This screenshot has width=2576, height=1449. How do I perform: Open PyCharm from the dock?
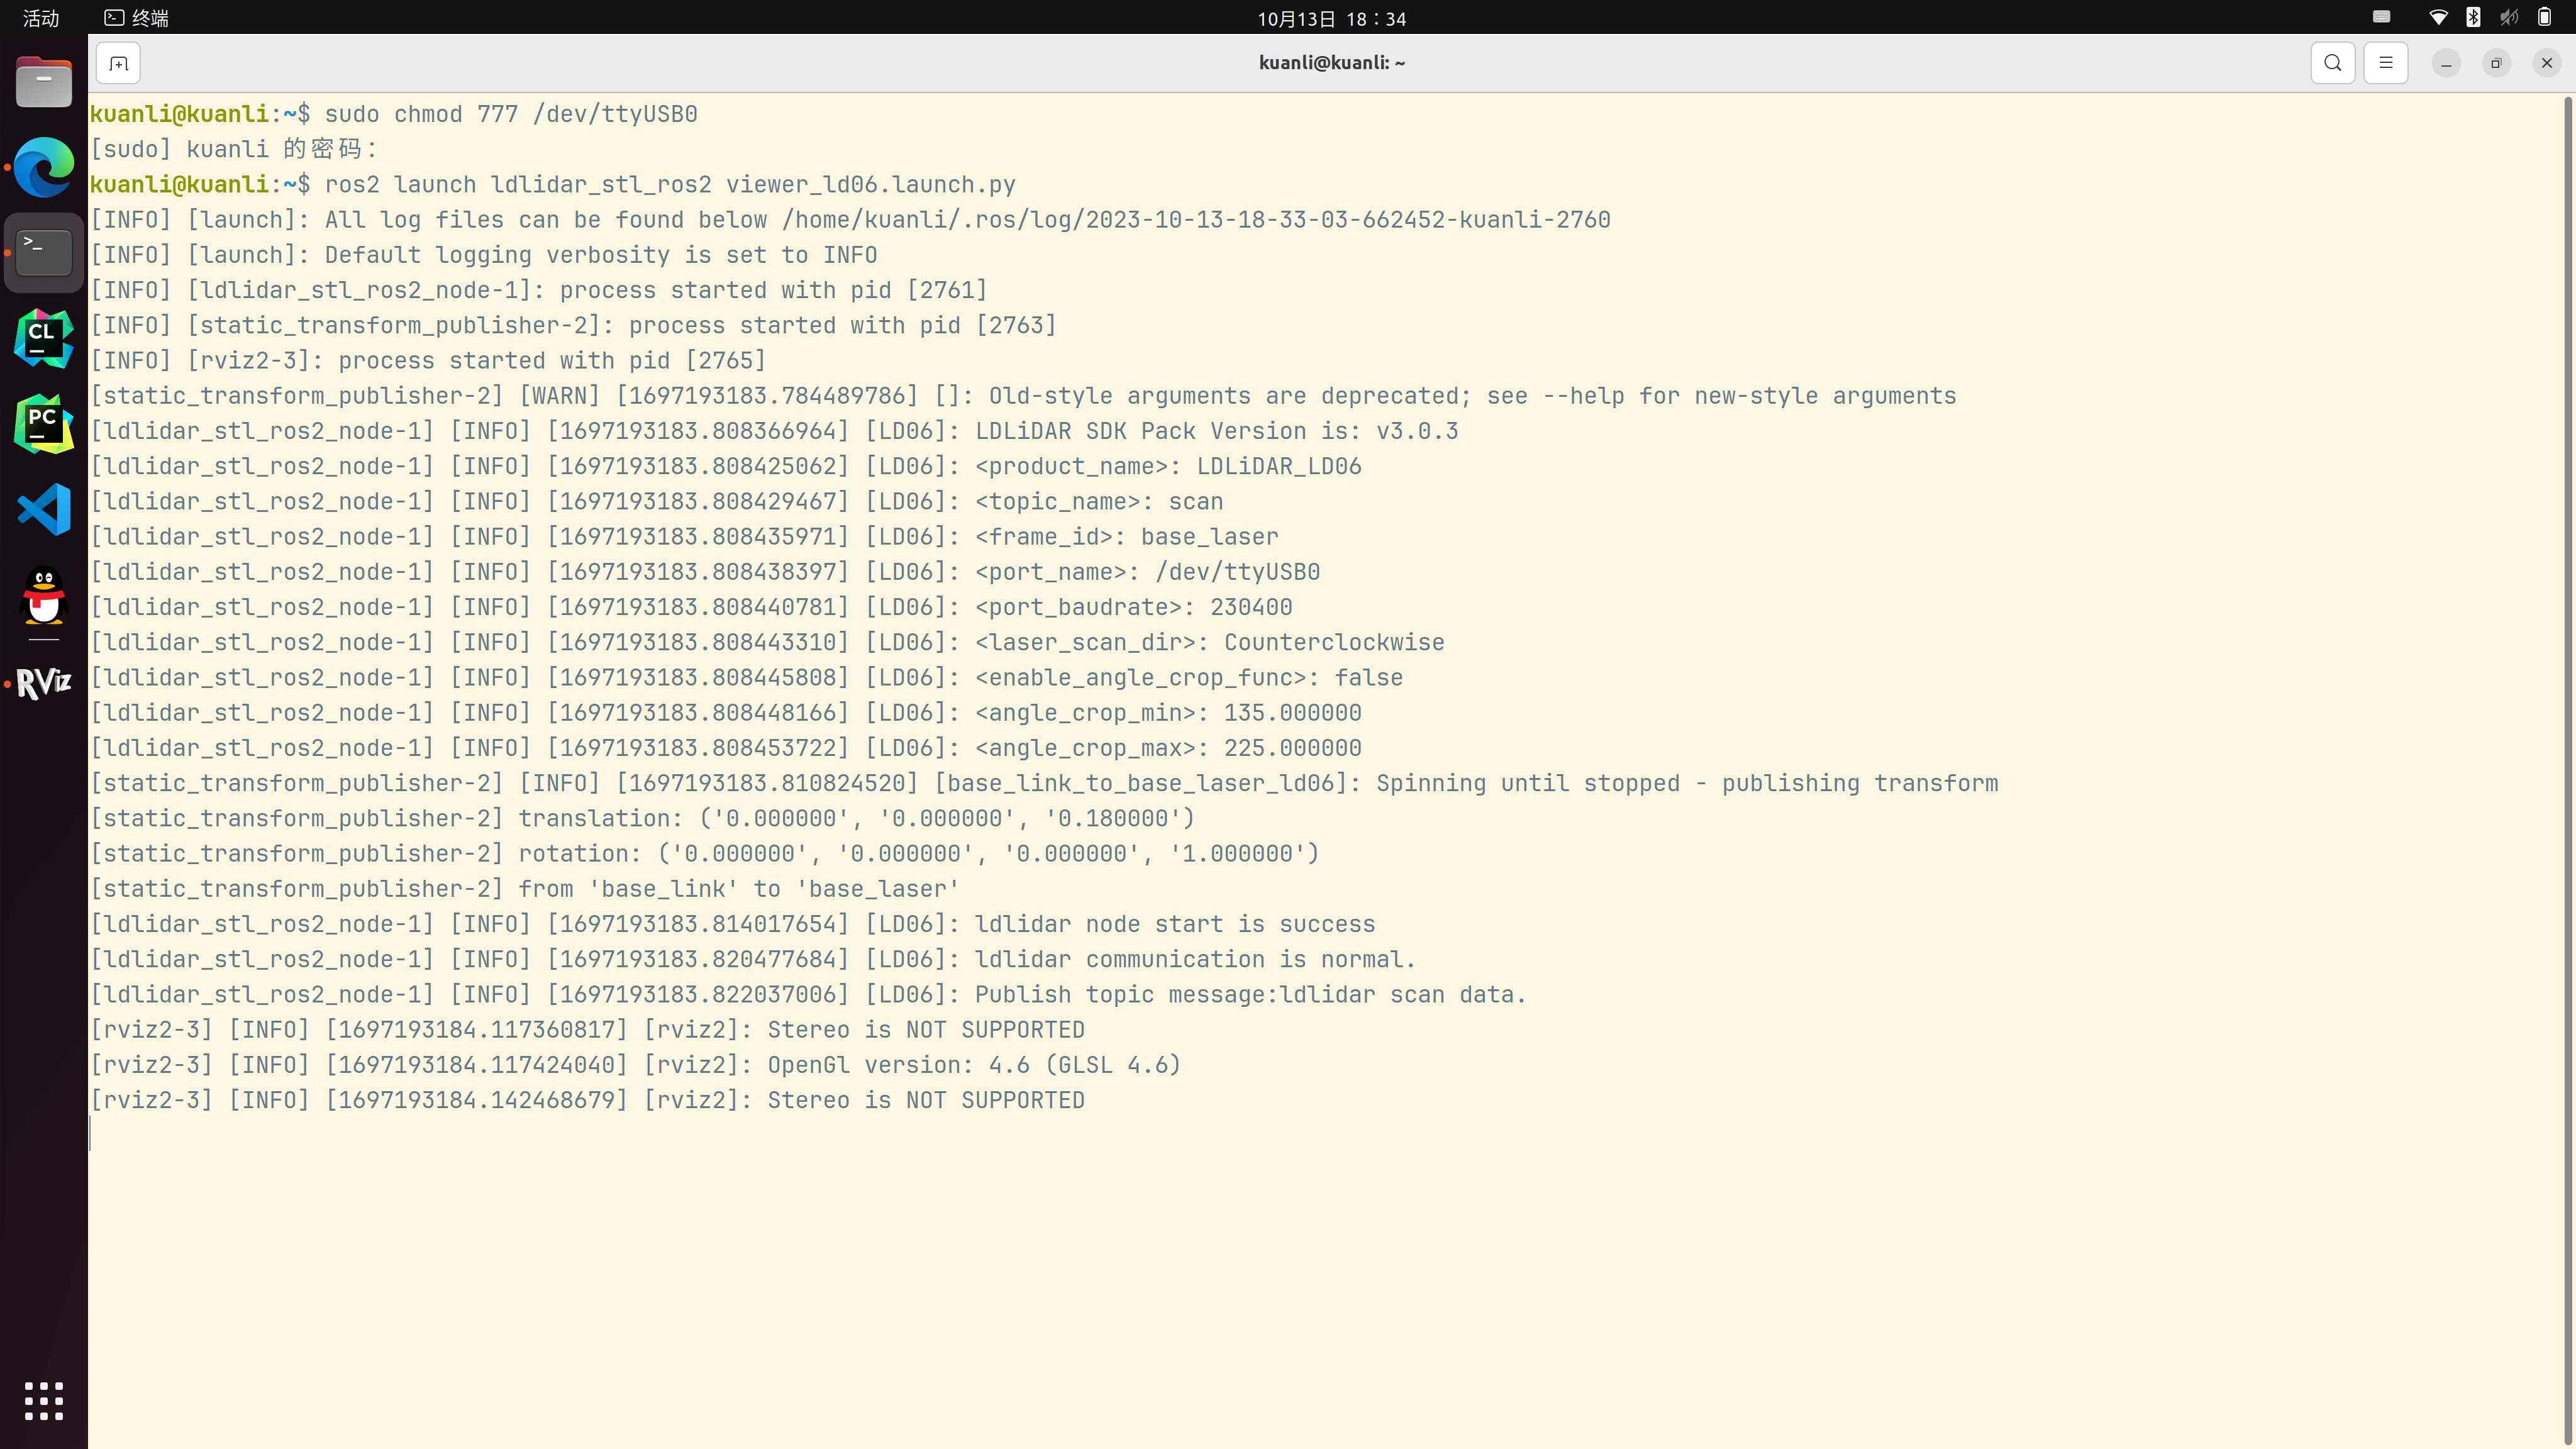point(44,424)
